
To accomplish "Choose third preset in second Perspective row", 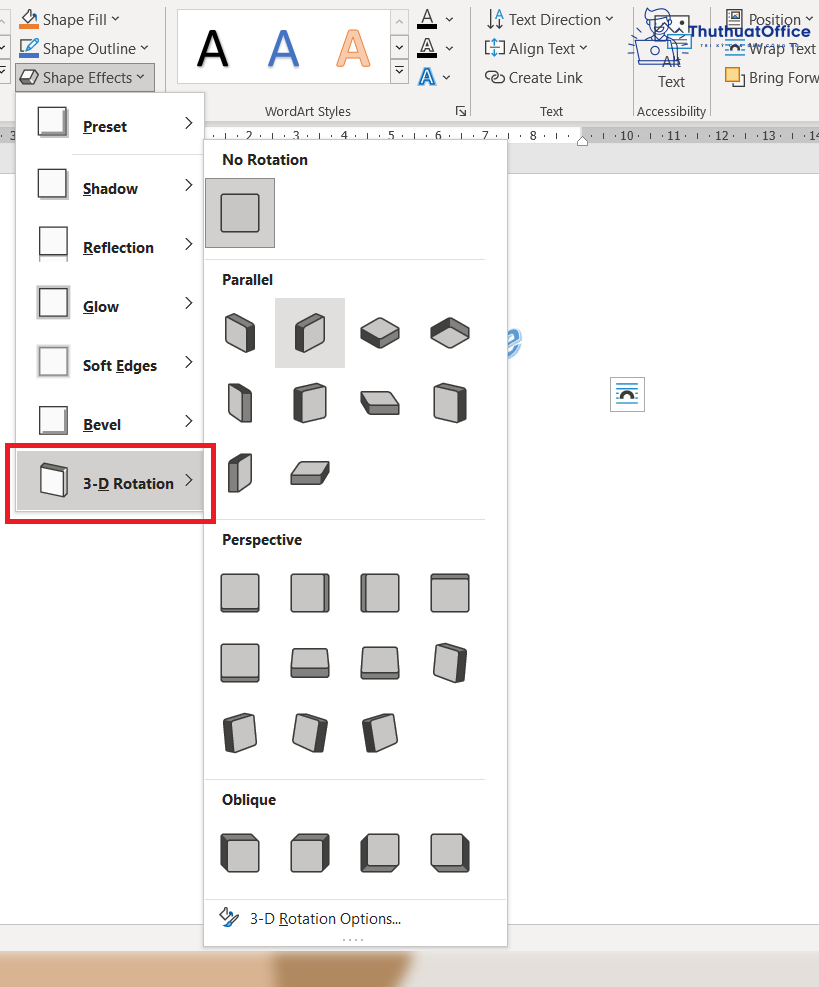I will coord(380,663).
